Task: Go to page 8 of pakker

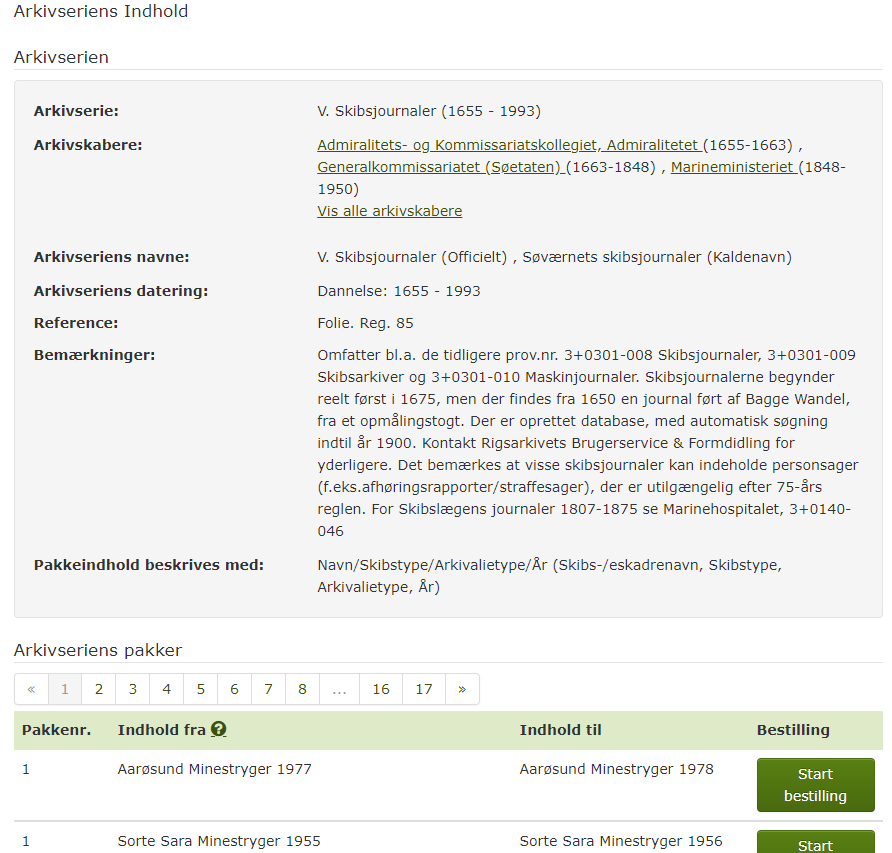Action: click(302, 689)
